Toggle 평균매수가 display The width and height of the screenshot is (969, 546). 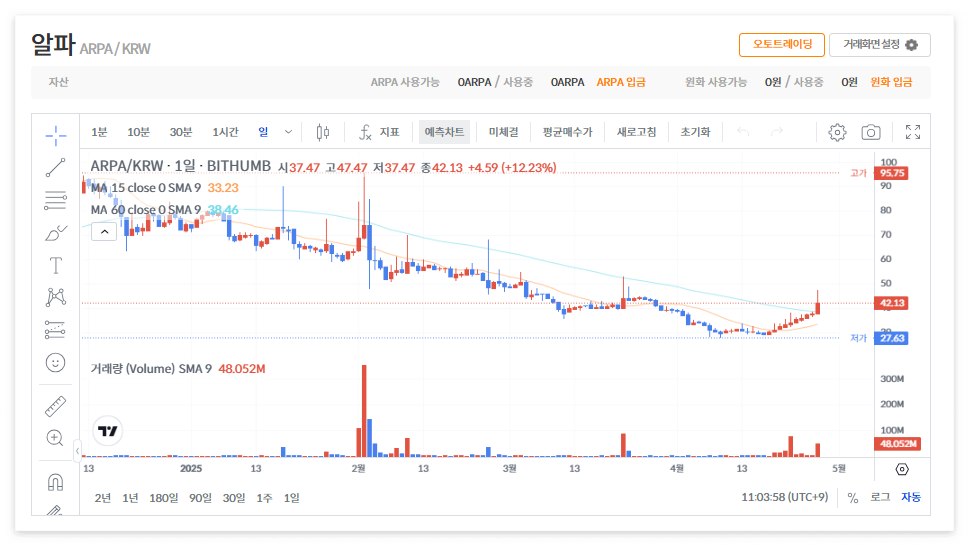(567, 132)
